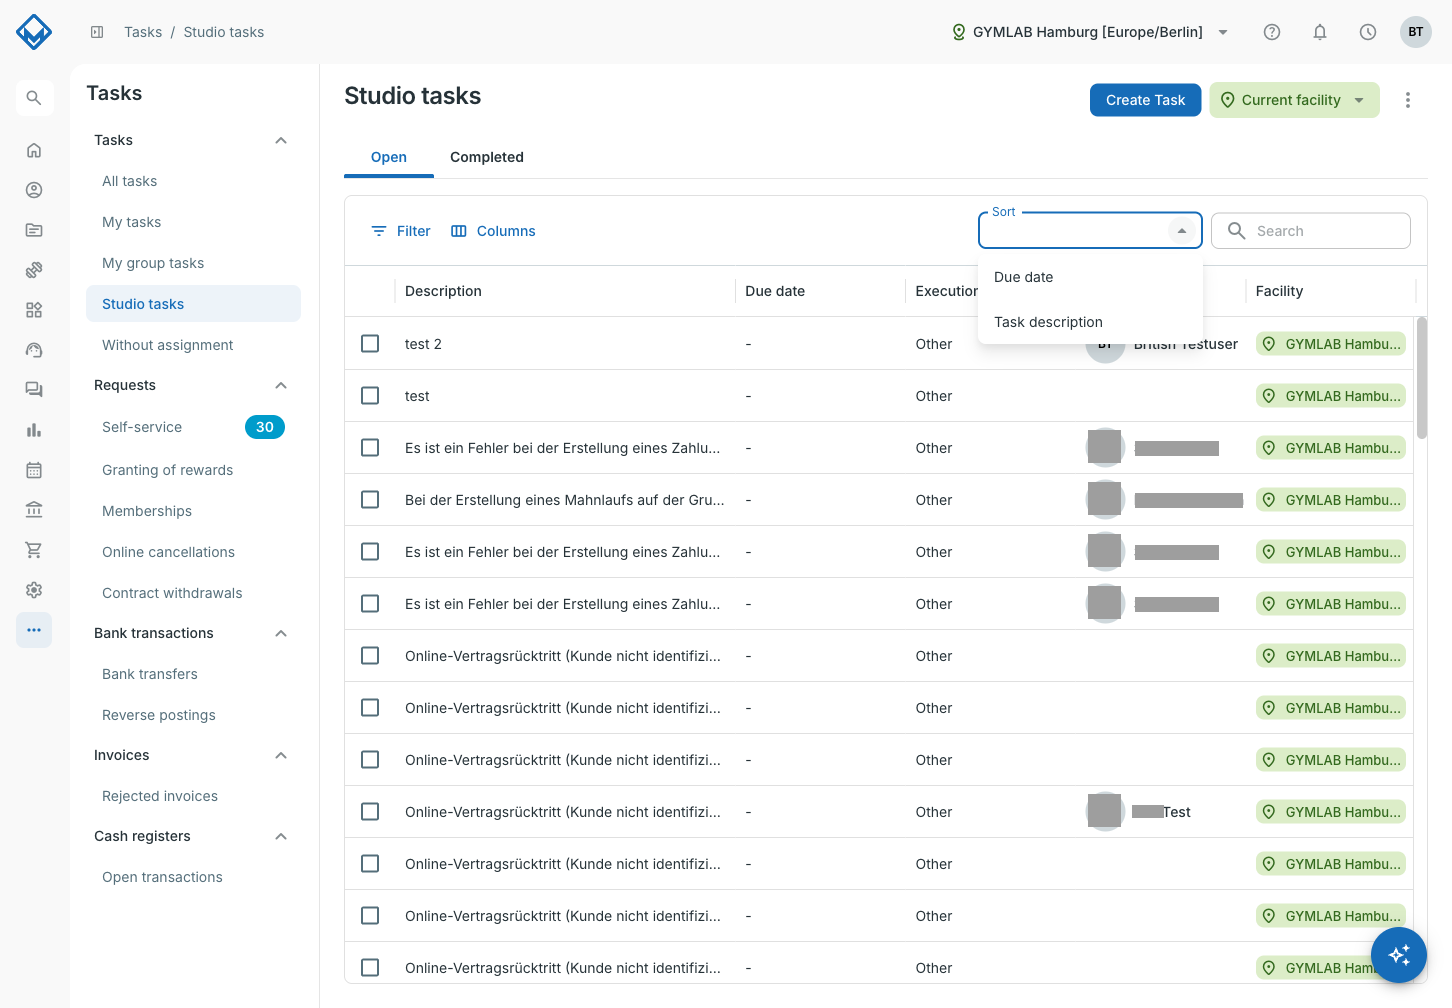Open the shopping cart sidebar icon
Screen dimensions: 1452x1008
[x=34, y=550]
